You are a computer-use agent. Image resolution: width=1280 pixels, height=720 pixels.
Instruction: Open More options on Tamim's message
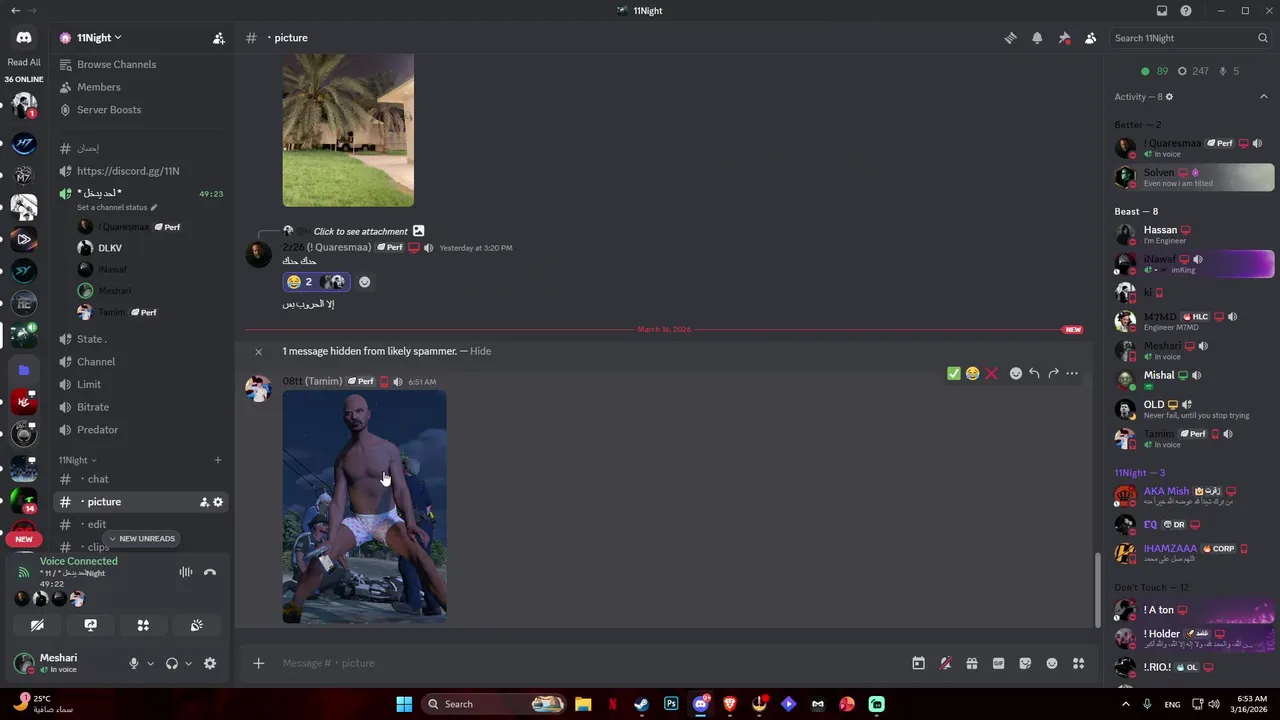click(1072, 373)
